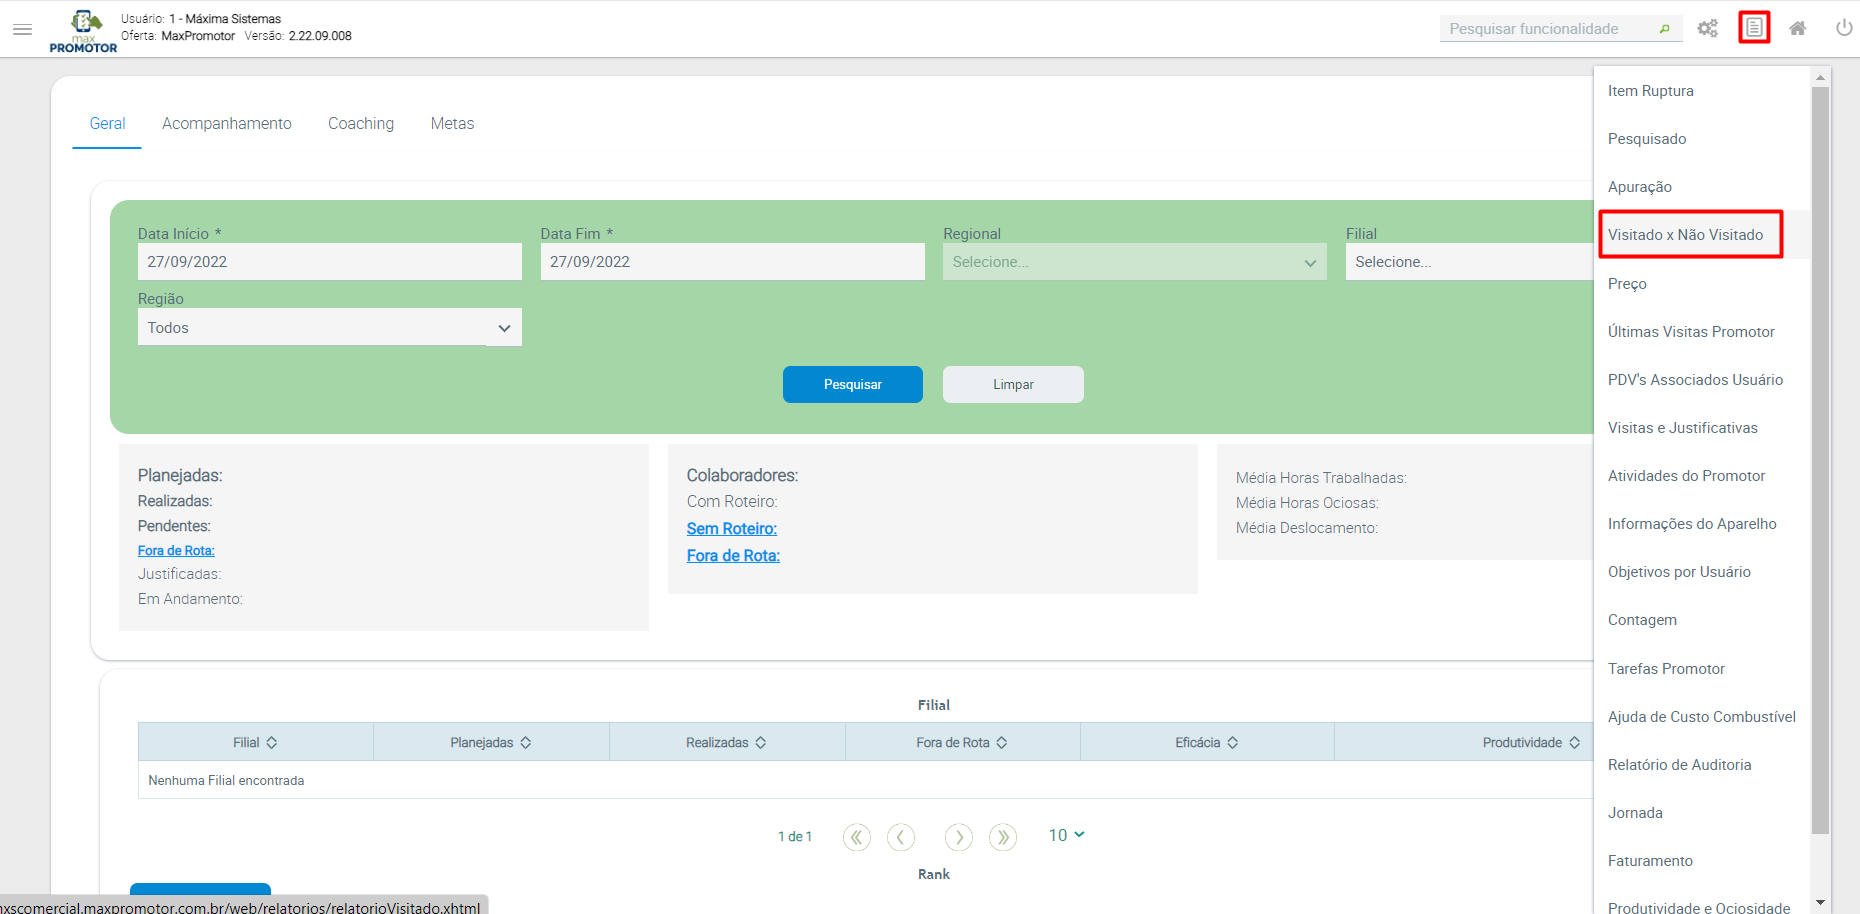This screenshot has height=914, width=1860.
Task: Click the search magnifier icon
Action: (1665, 29)
